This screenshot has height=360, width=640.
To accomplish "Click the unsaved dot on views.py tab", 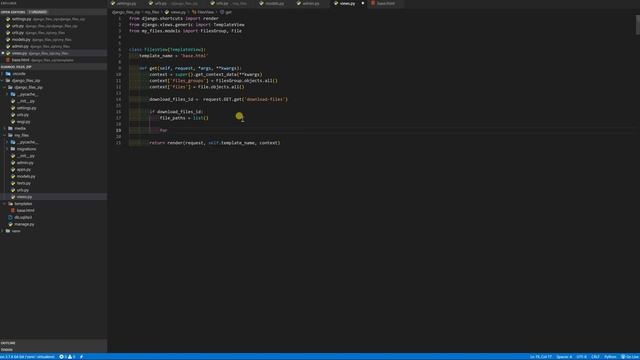I will click(x=363, y=4).
